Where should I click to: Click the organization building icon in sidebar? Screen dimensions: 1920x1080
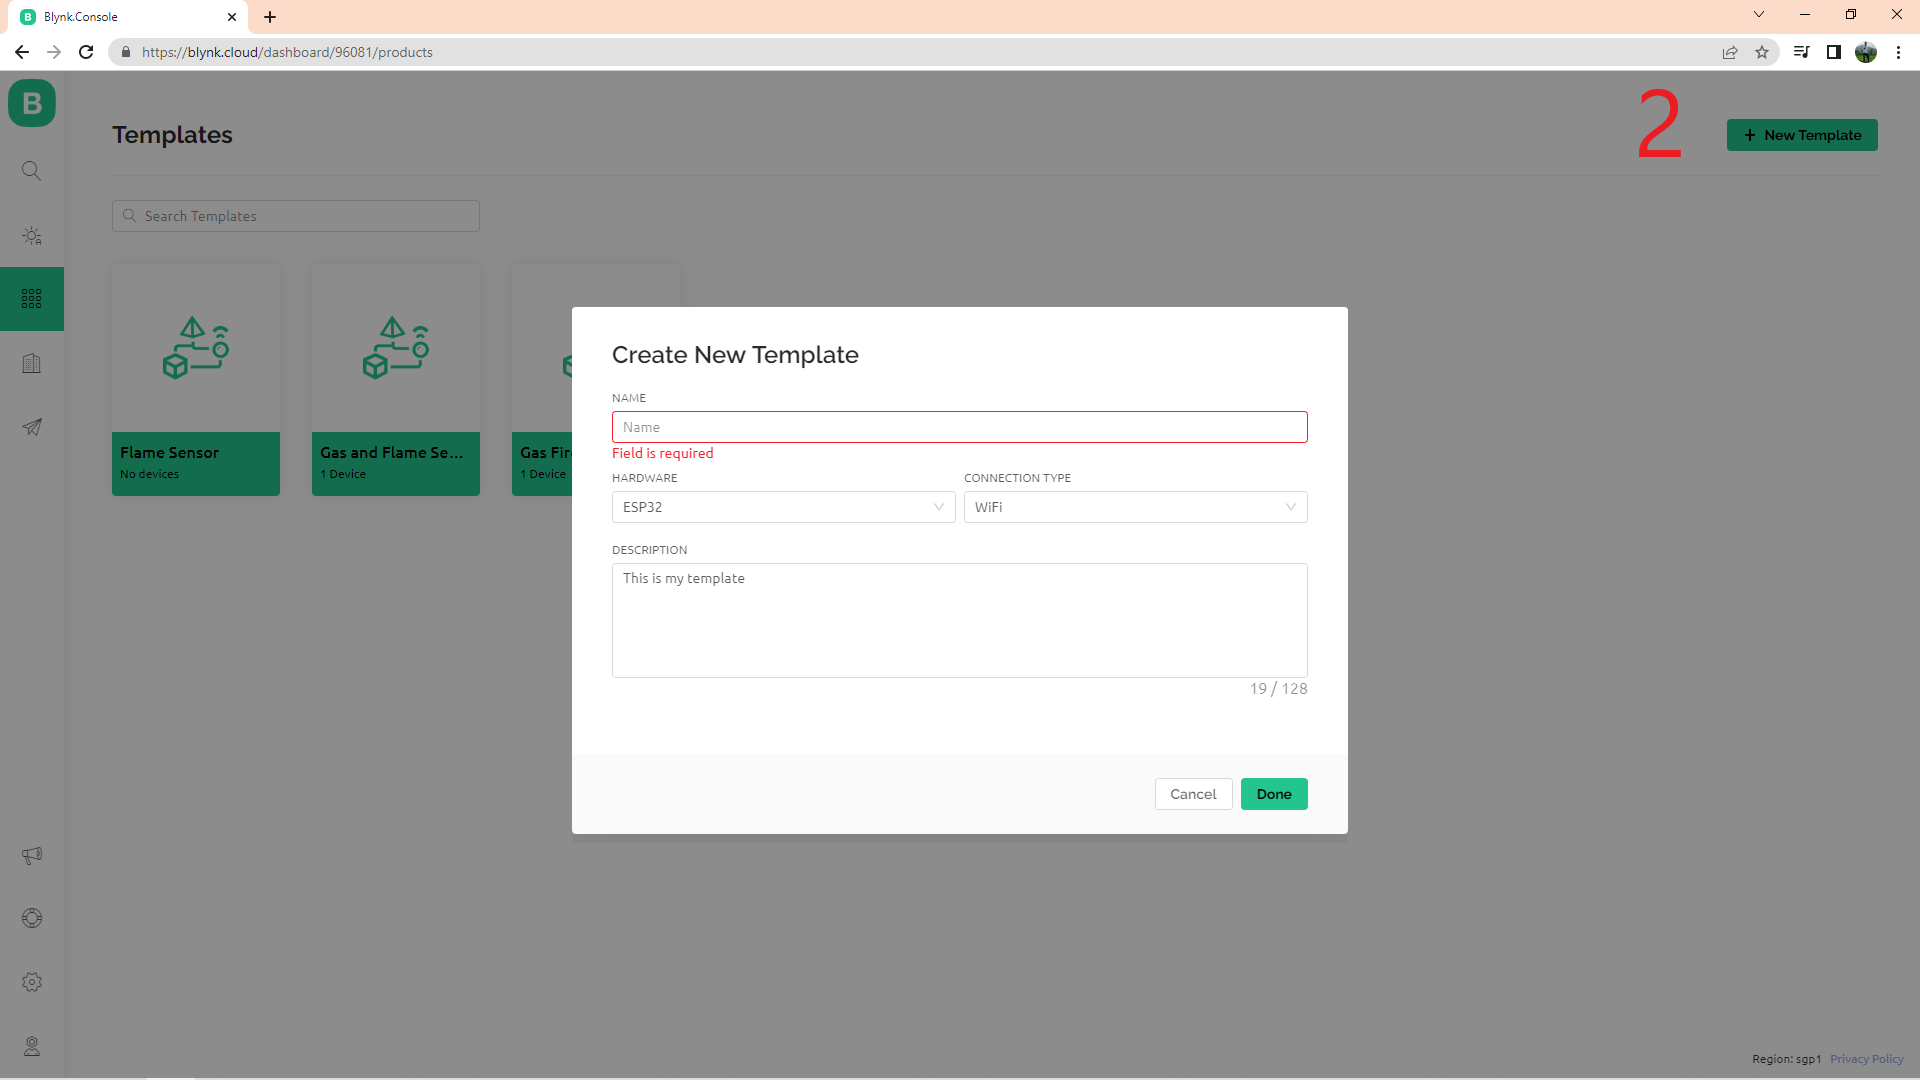(32, 364)
